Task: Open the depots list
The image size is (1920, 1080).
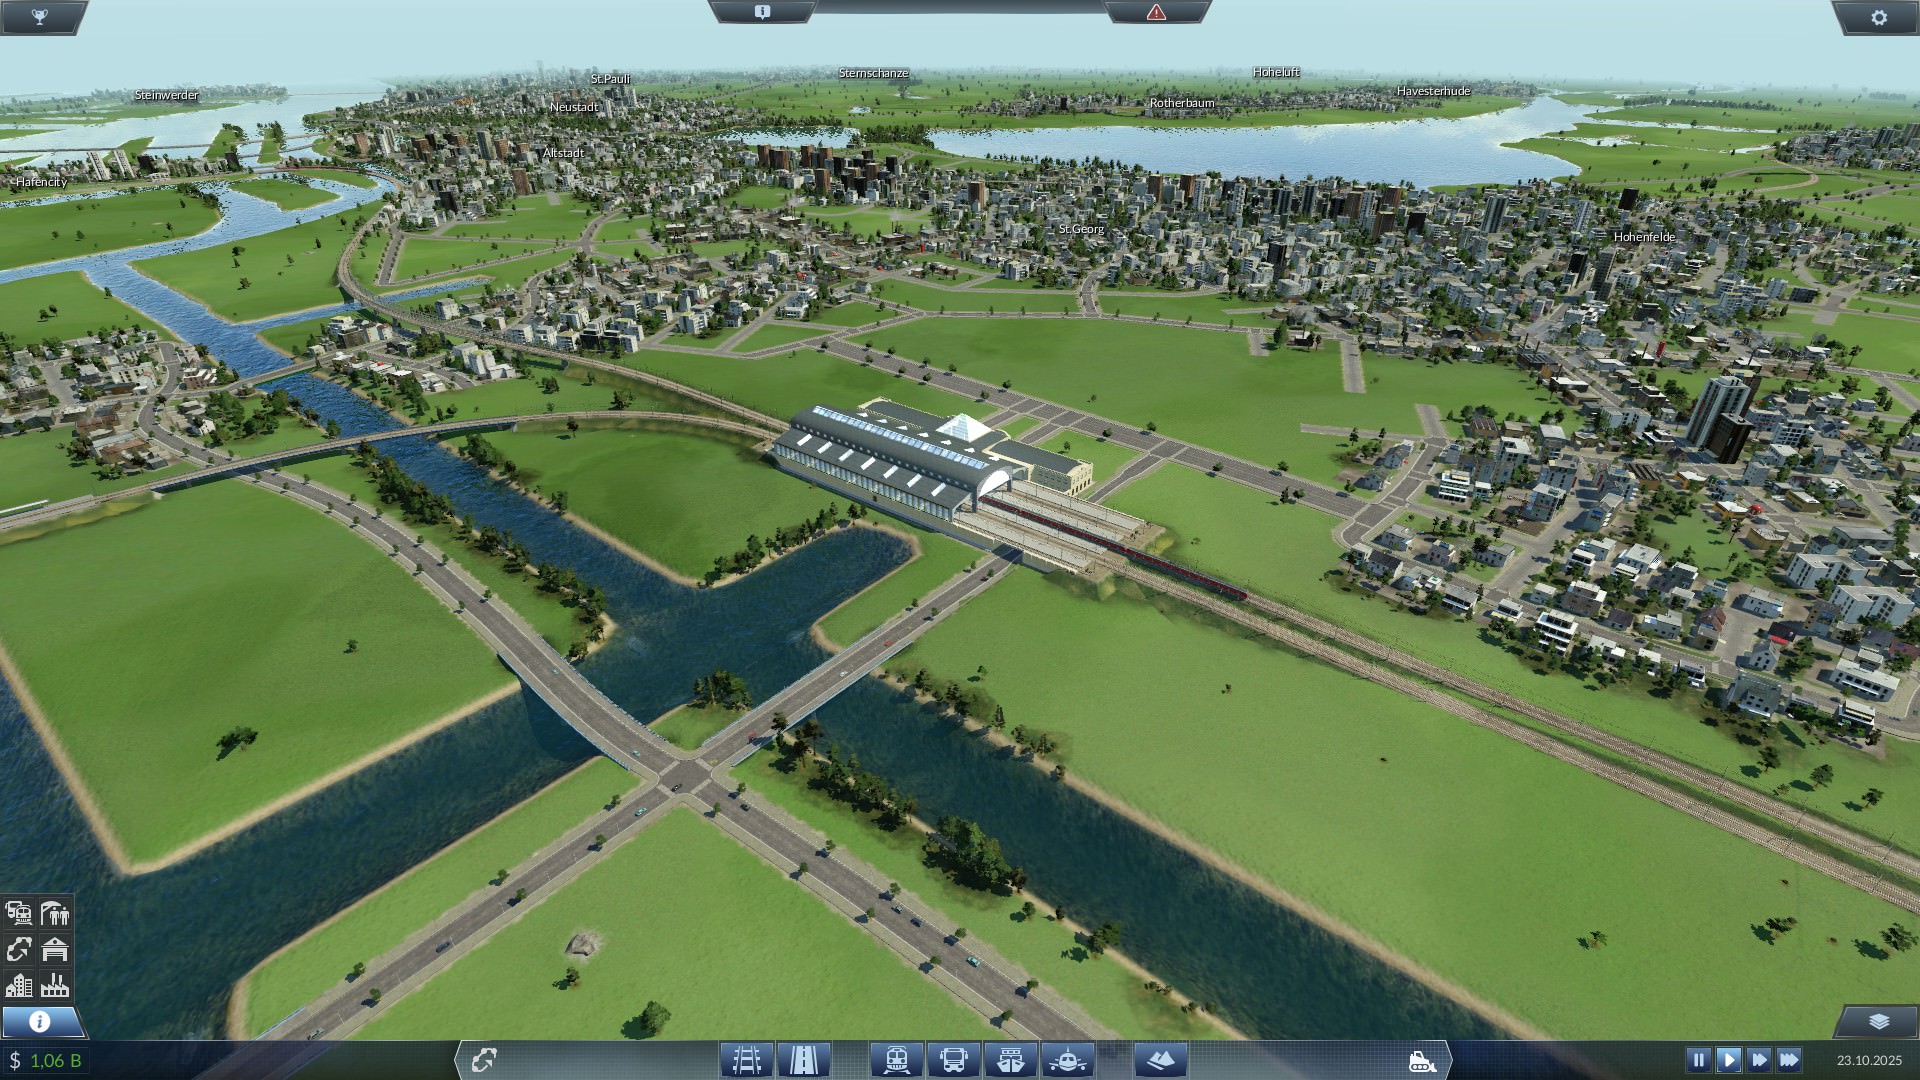Action: [55, 949]
